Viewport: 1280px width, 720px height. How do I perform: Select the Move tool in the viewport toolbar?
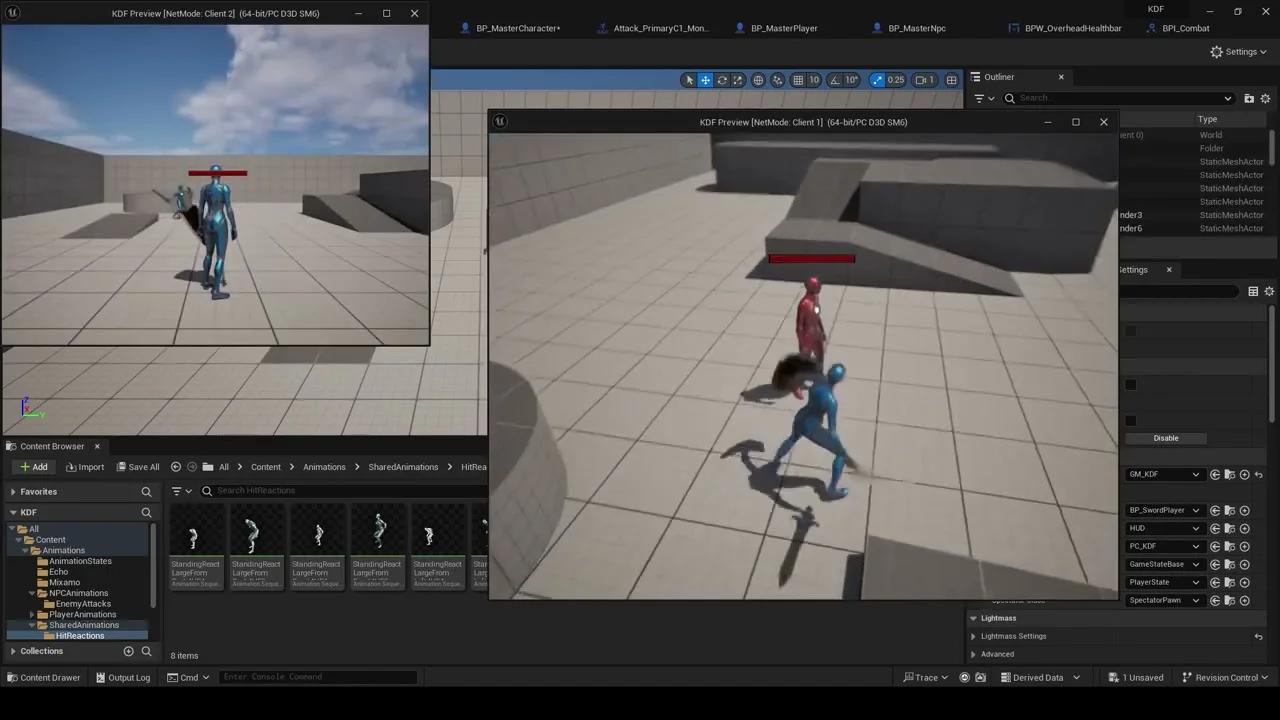coord(705,80)
